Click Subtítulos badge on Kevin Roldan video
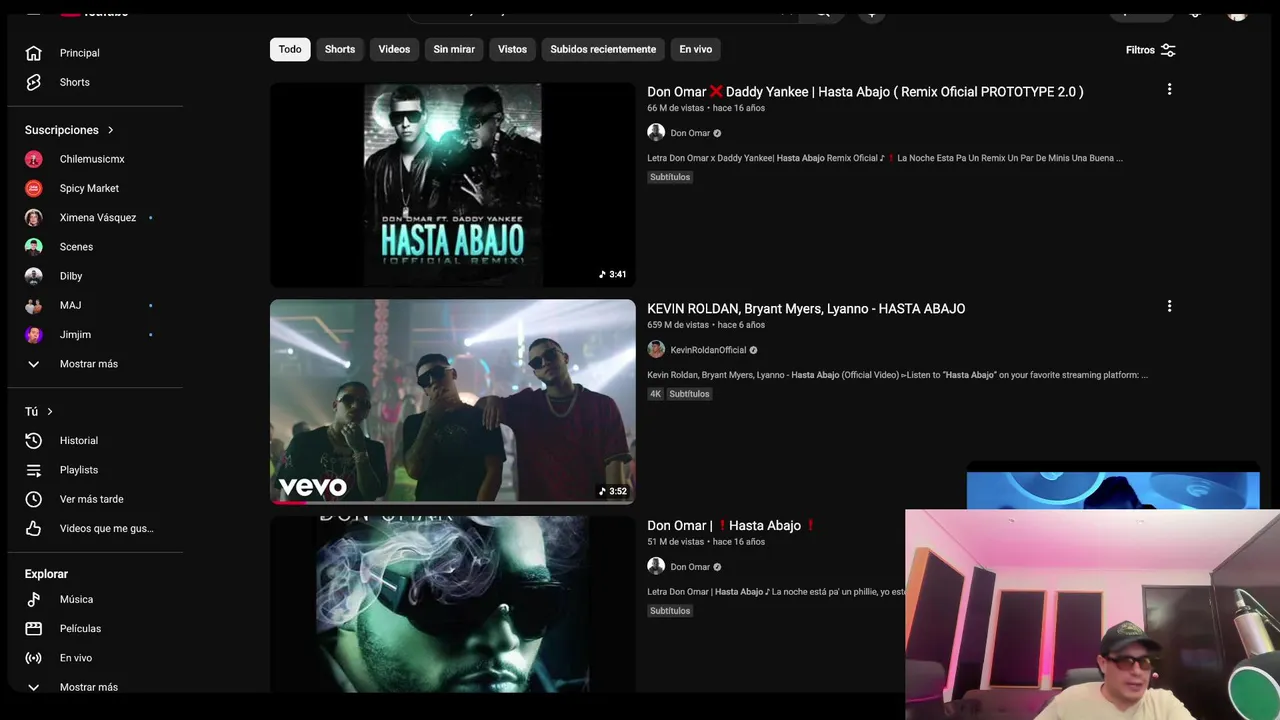 (x=689, y=394)
